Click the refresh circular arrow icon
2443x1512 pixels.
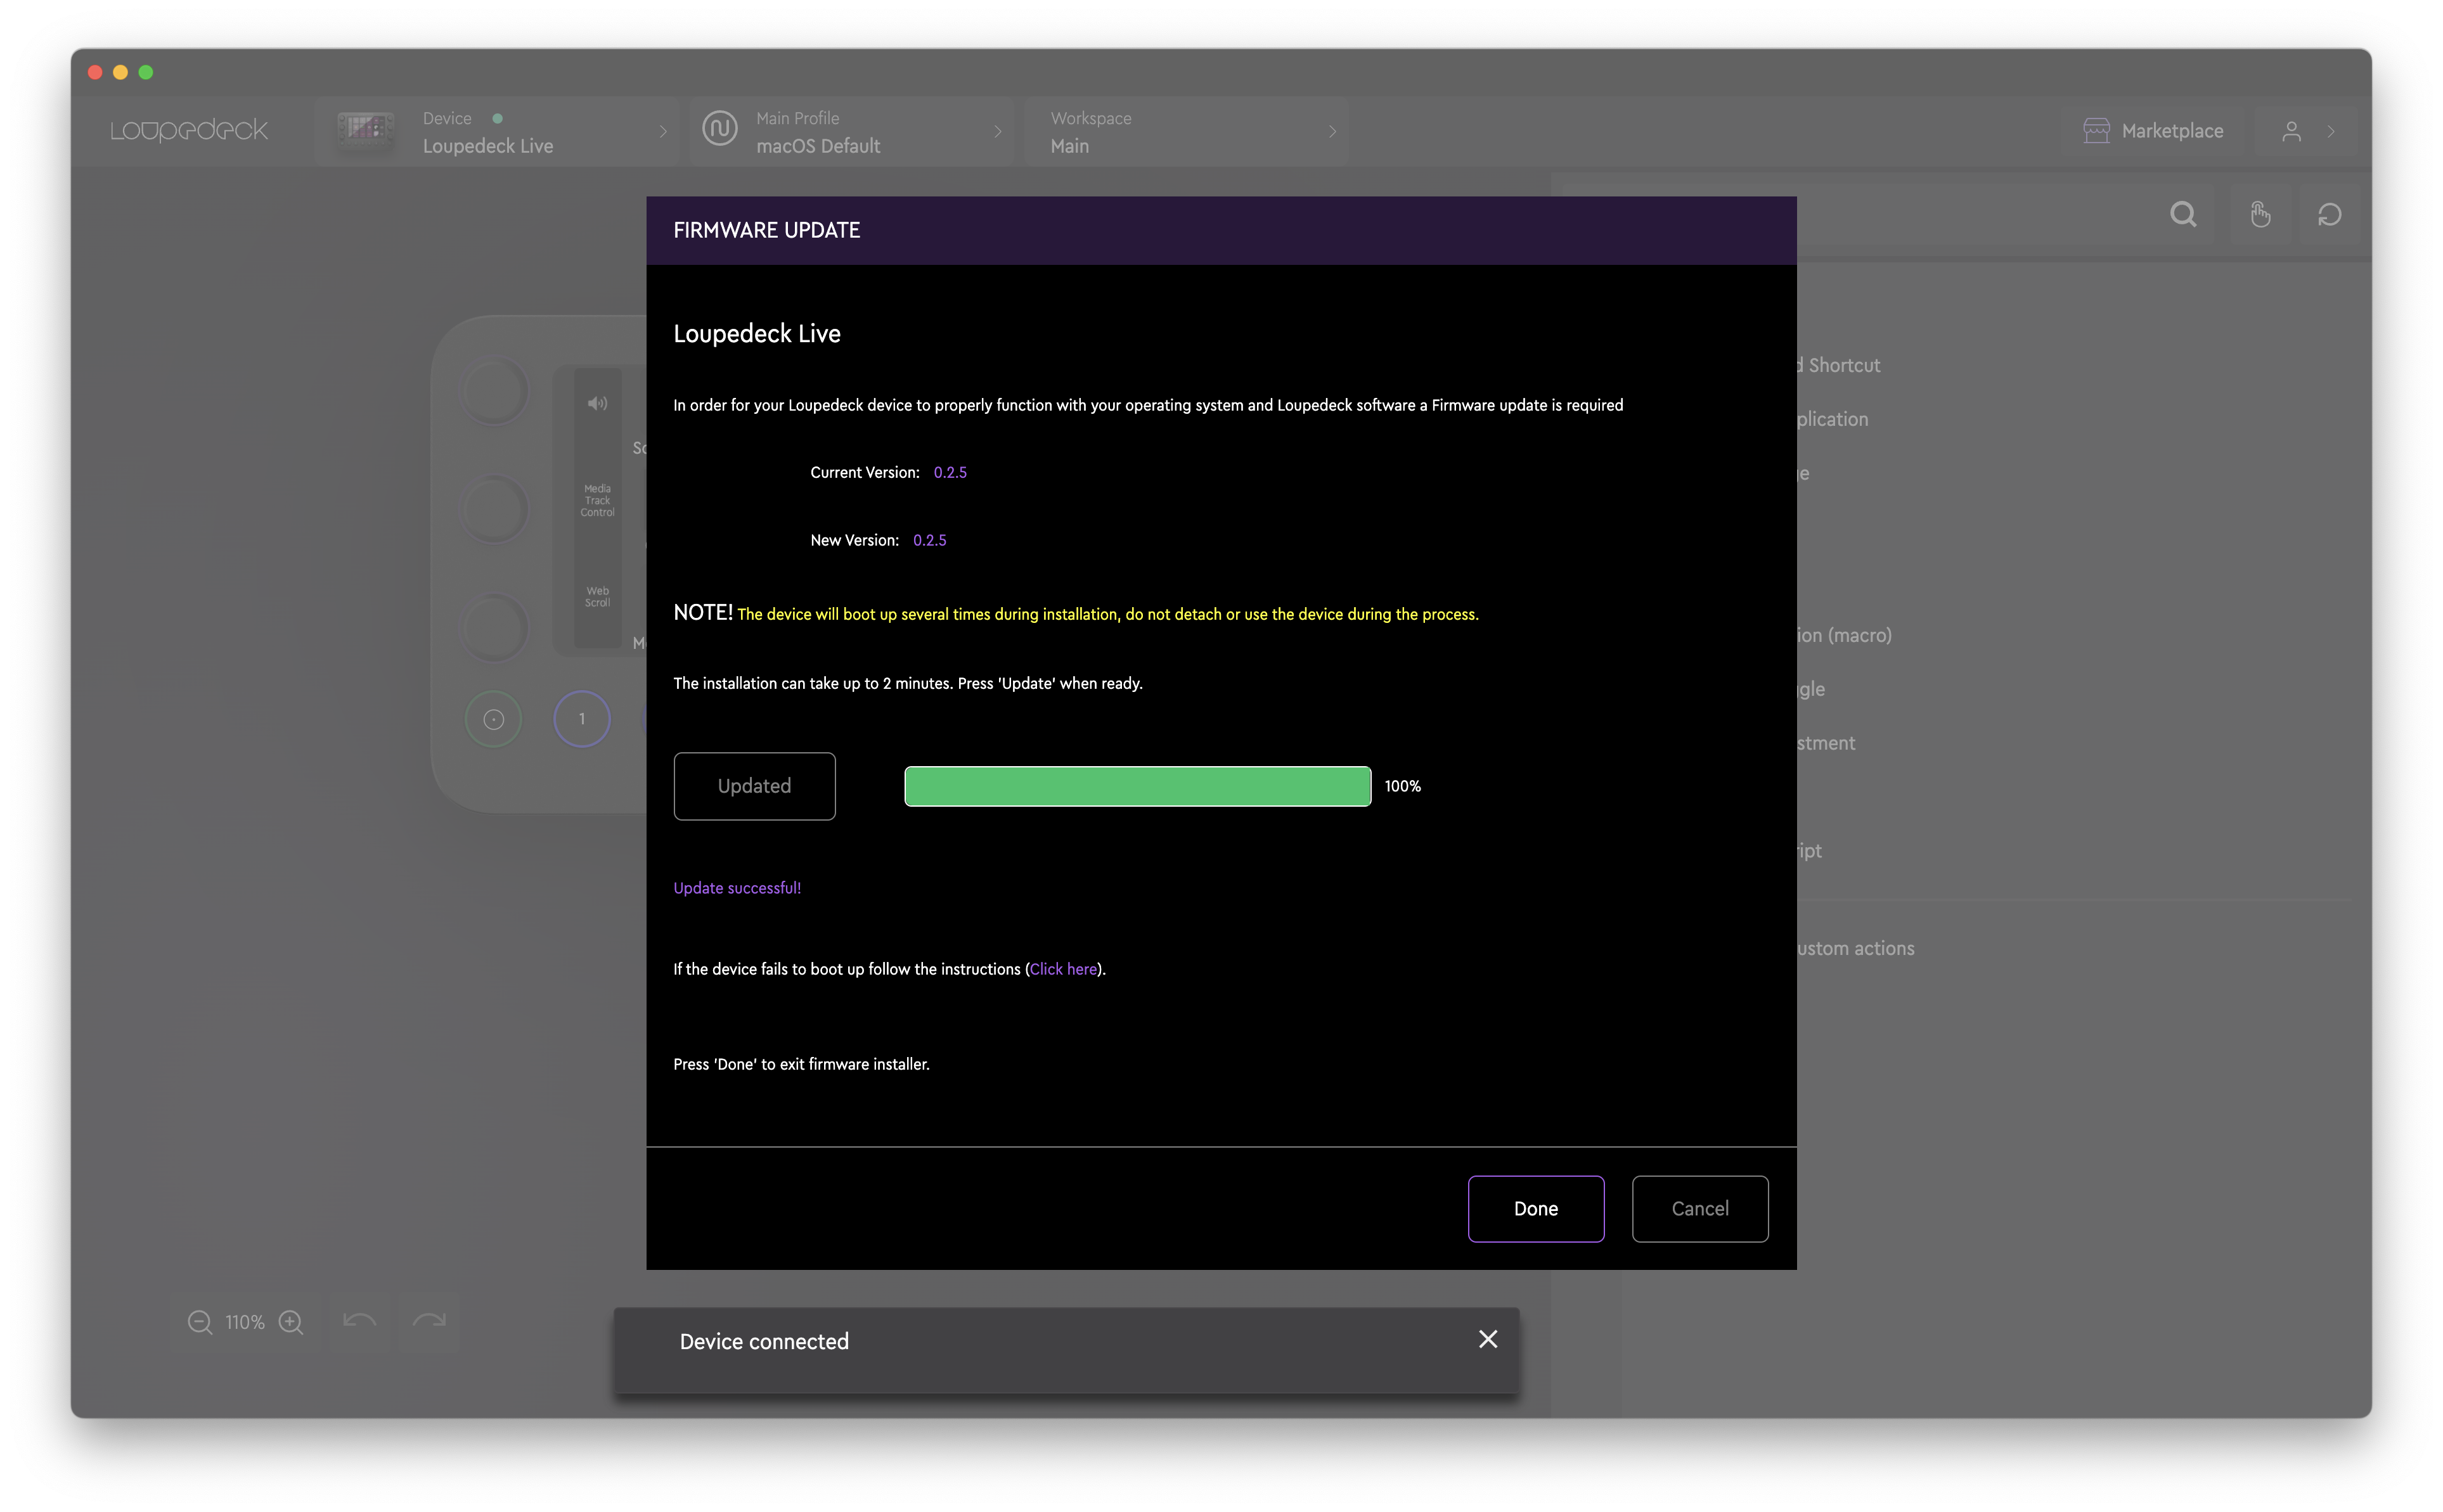coord(2329,214)
